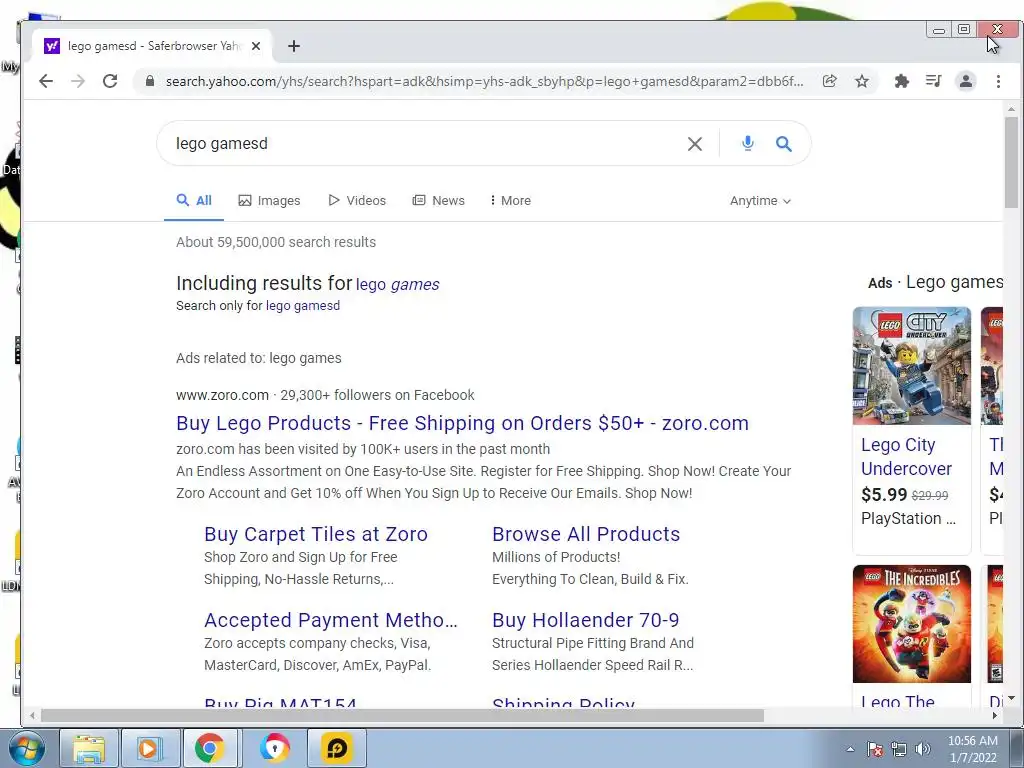Click the horizontal scrollbar right arrow

tap(994, 716)
